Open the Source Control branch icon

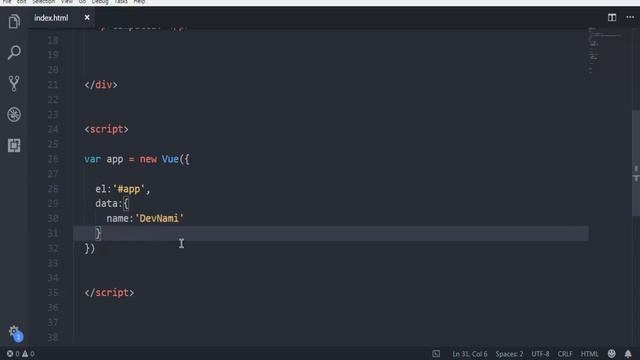(14, 83)
